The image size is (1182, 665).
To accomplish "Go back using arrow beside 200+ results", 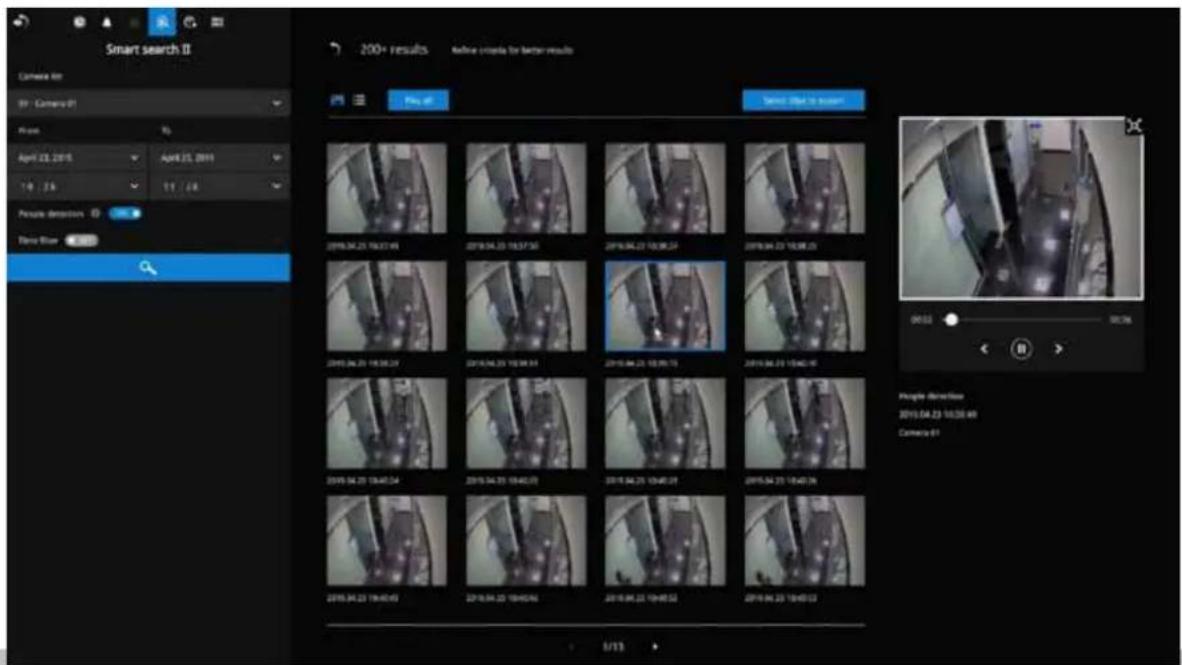I will click(335, 49).
